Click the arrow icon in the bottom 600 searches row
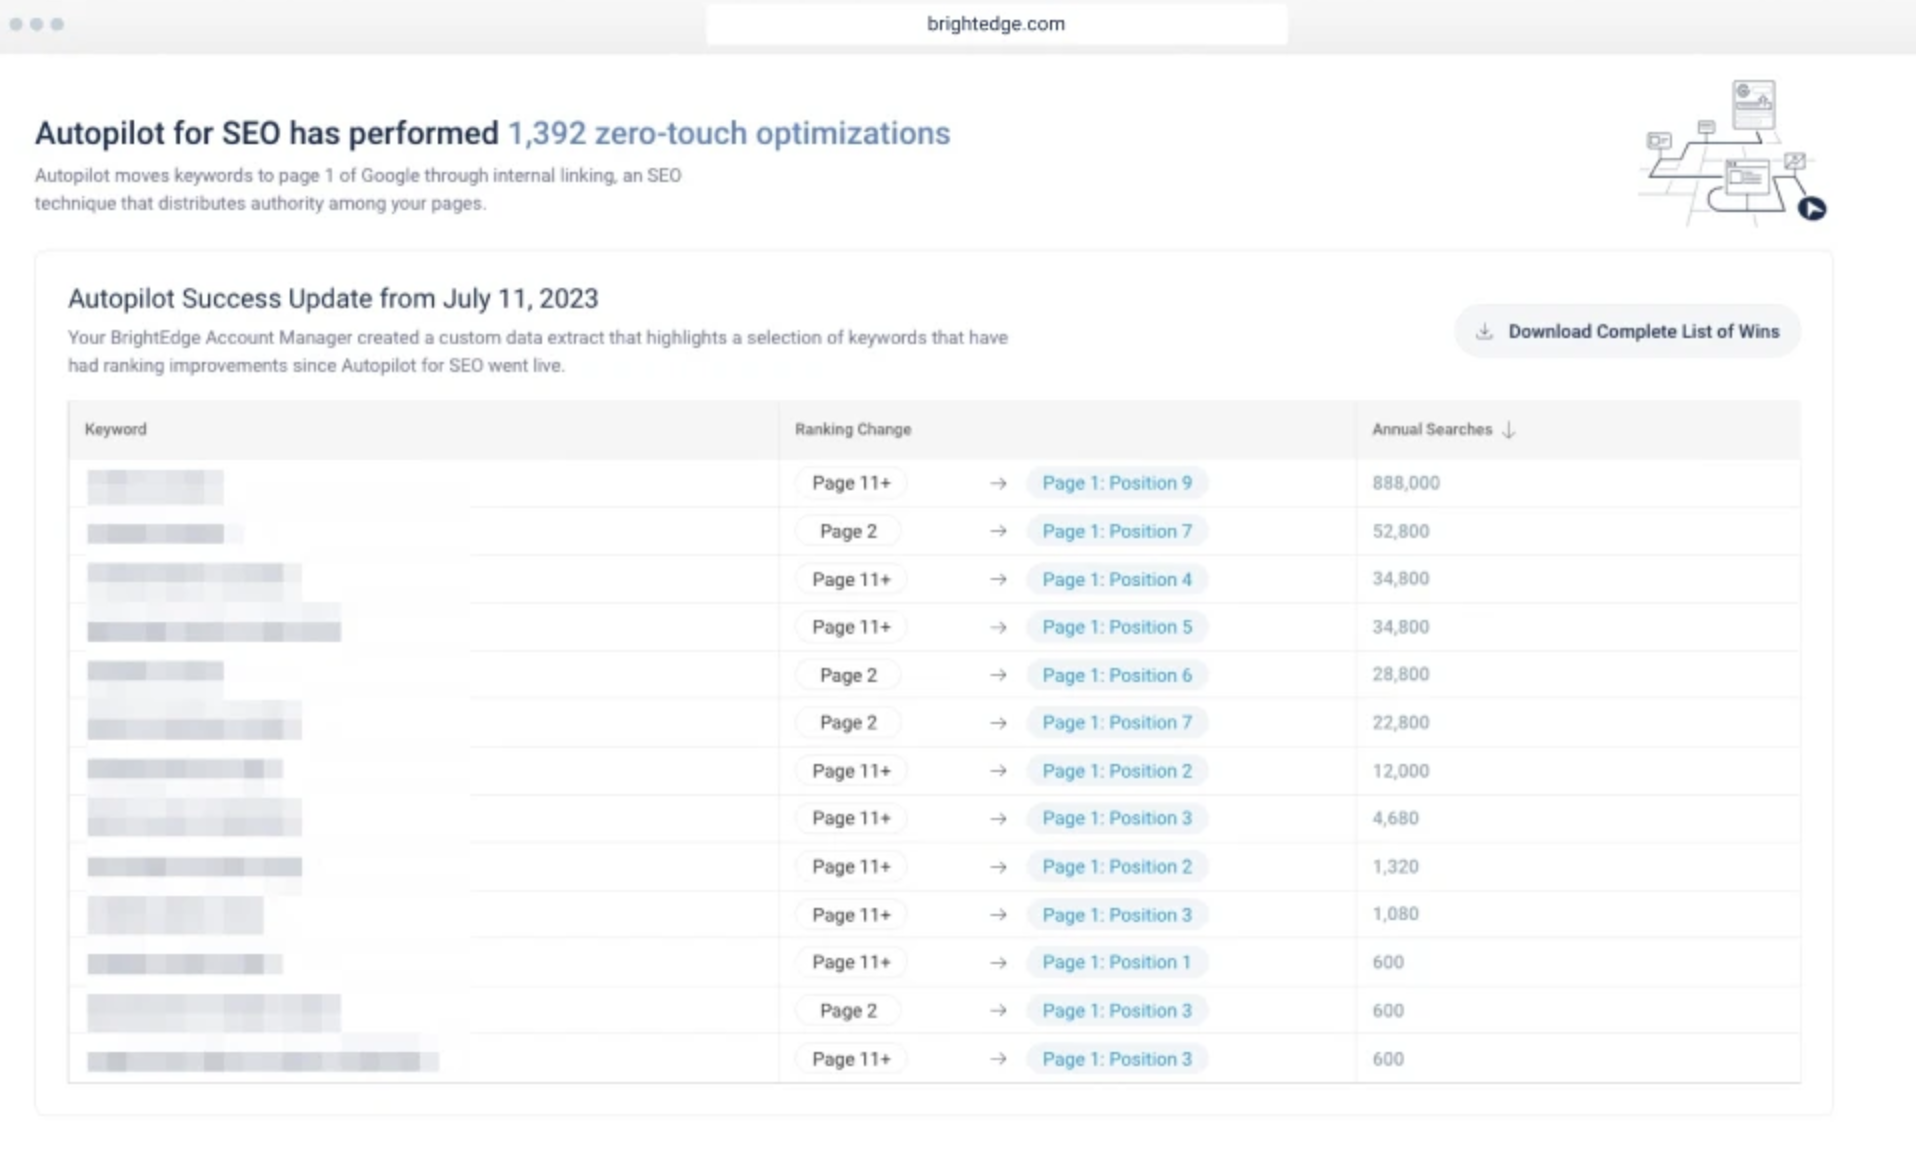Viewport: 1916px width, 1160px height. click(997, 1058)
